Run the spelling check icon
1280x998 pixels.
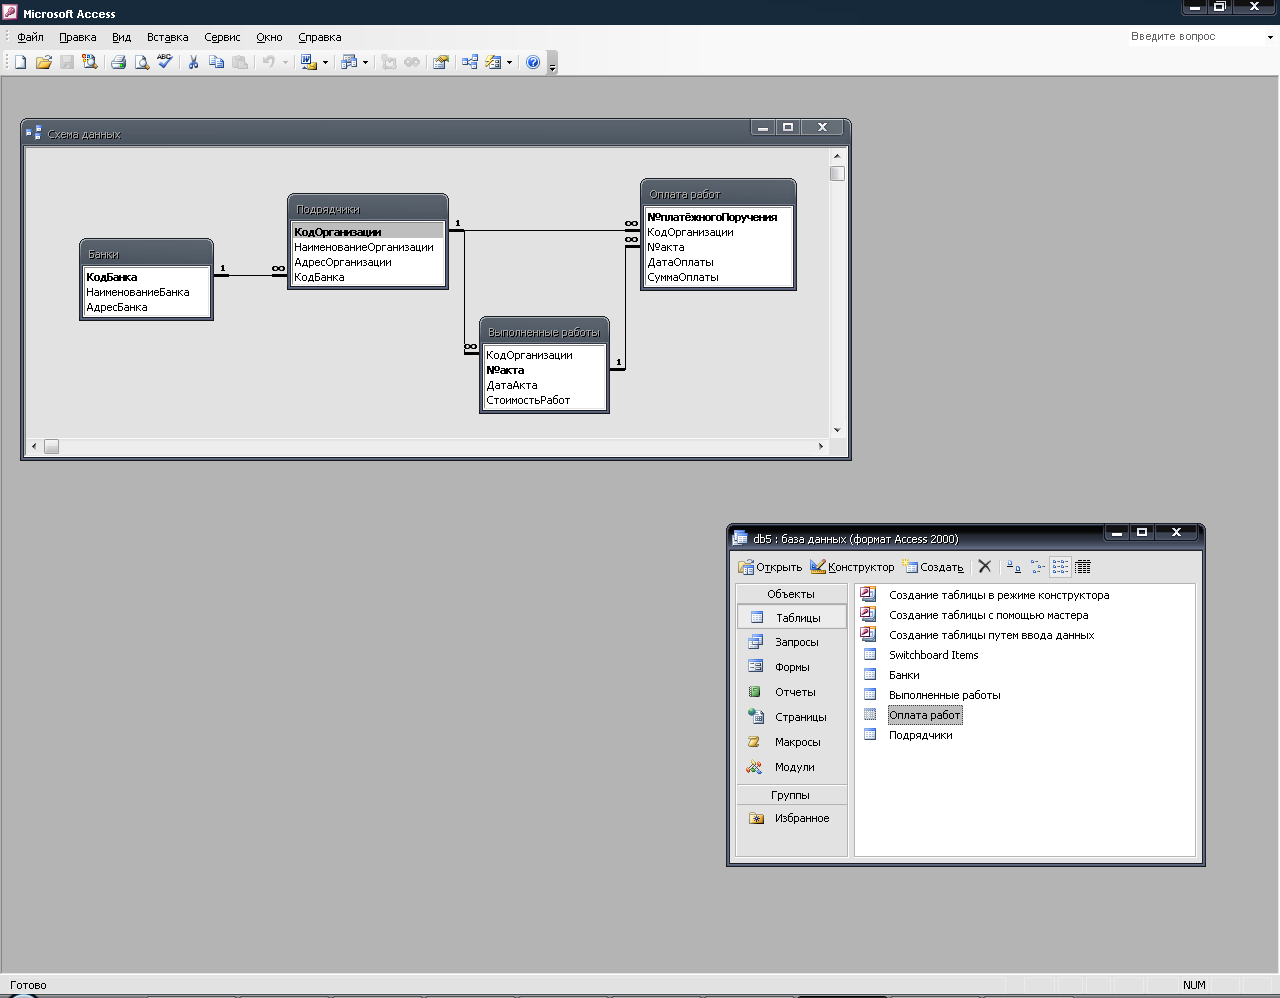(x=165, y=62)
